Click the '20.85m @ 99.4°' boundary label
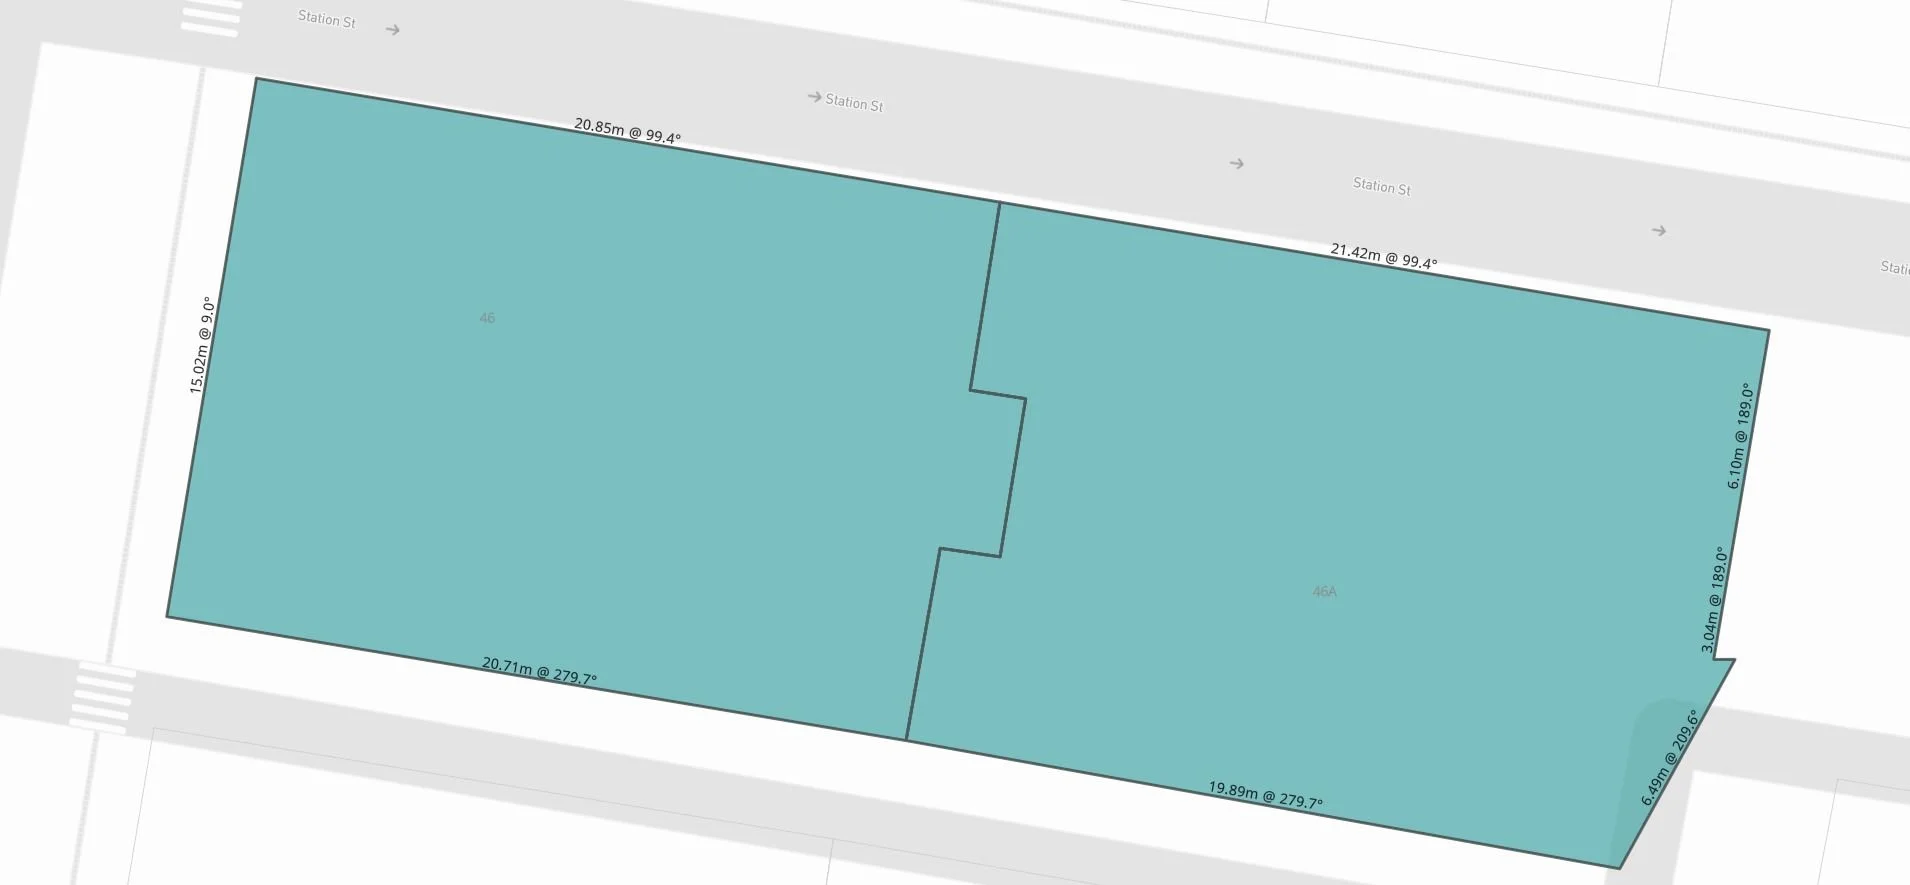 [x=627, y=131]
